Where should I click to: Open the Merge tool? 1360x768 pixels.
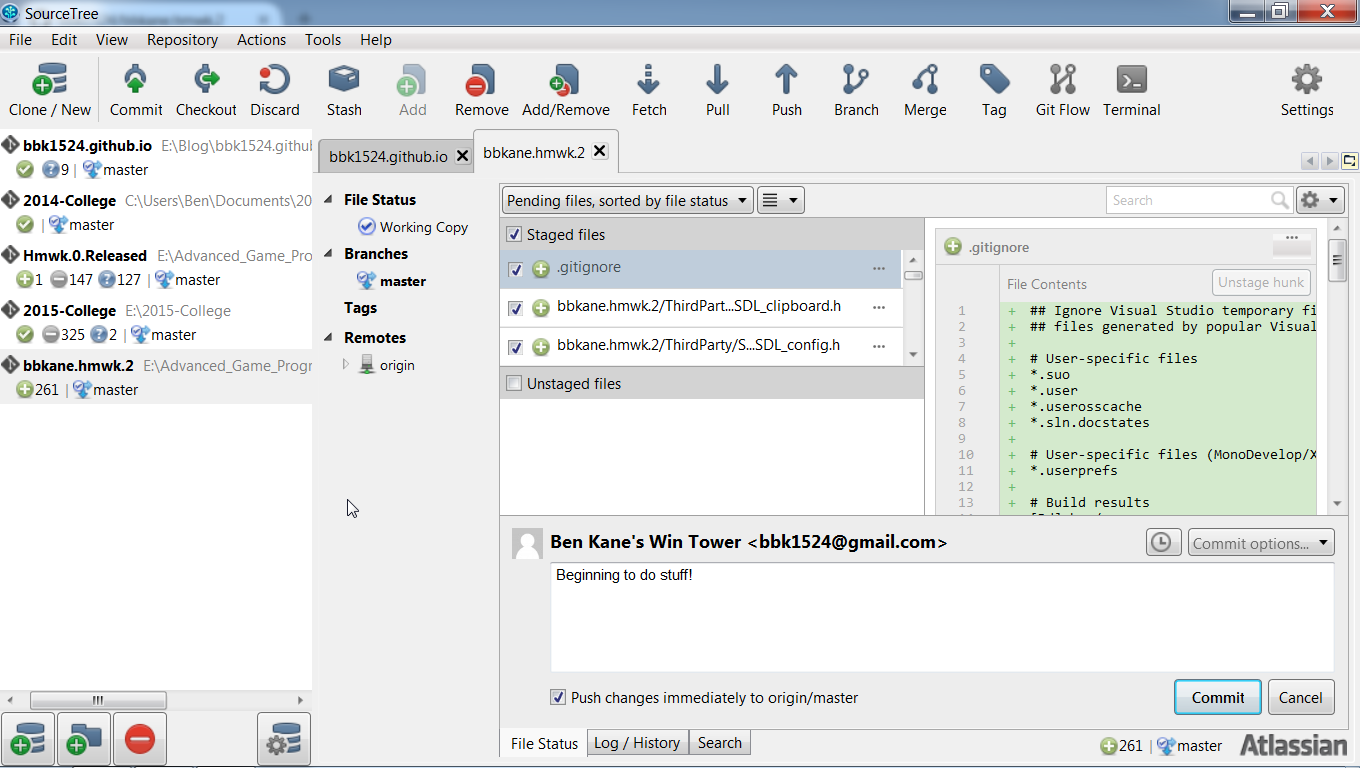(x=925, y=91)
